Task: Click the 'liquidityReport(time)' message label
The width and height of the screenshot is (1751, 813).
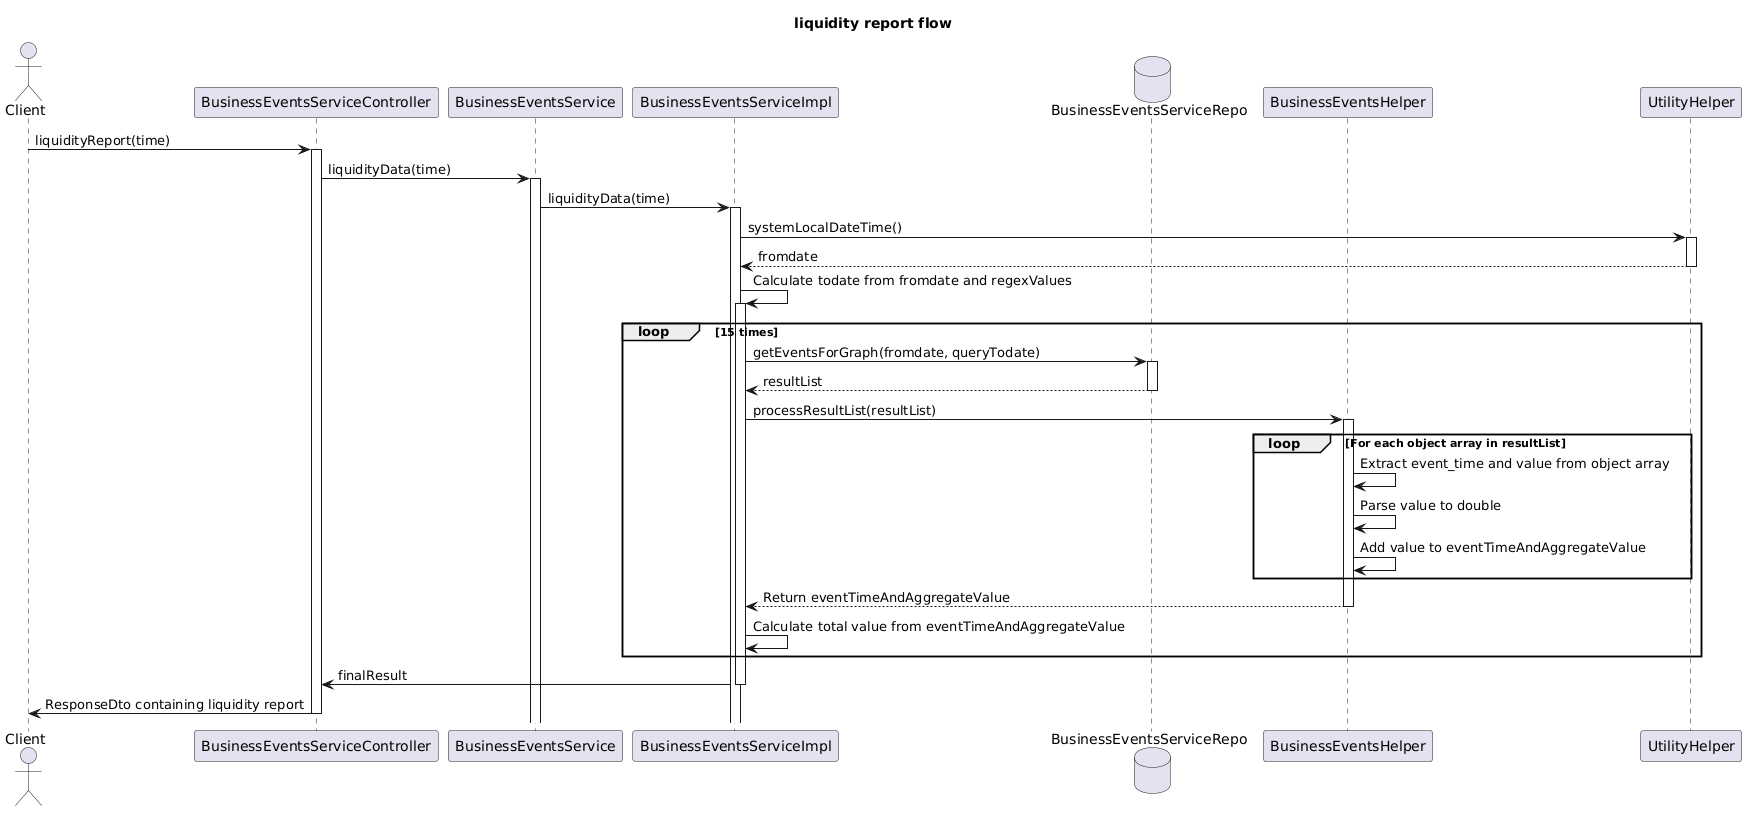Action: tap(103, 141)
